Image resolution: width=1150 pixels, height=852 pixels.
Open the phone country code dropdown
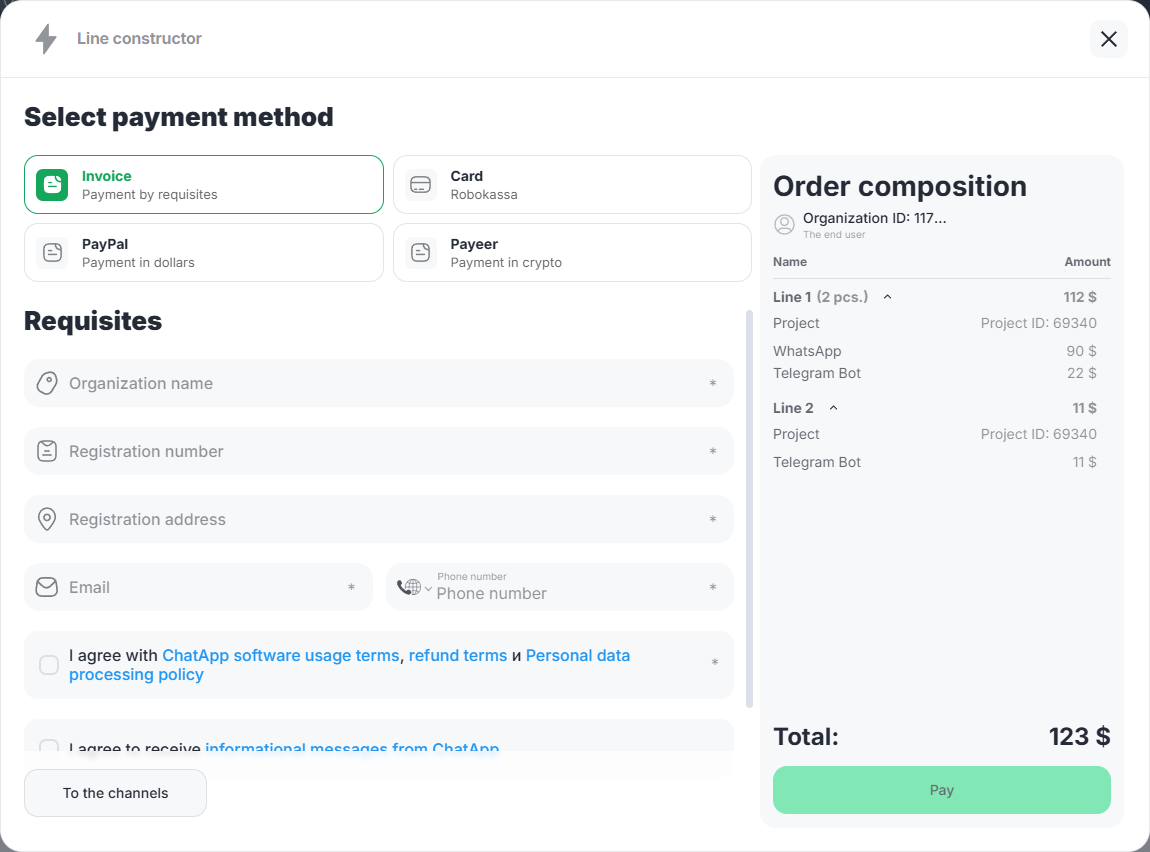(x=414, y=588)
